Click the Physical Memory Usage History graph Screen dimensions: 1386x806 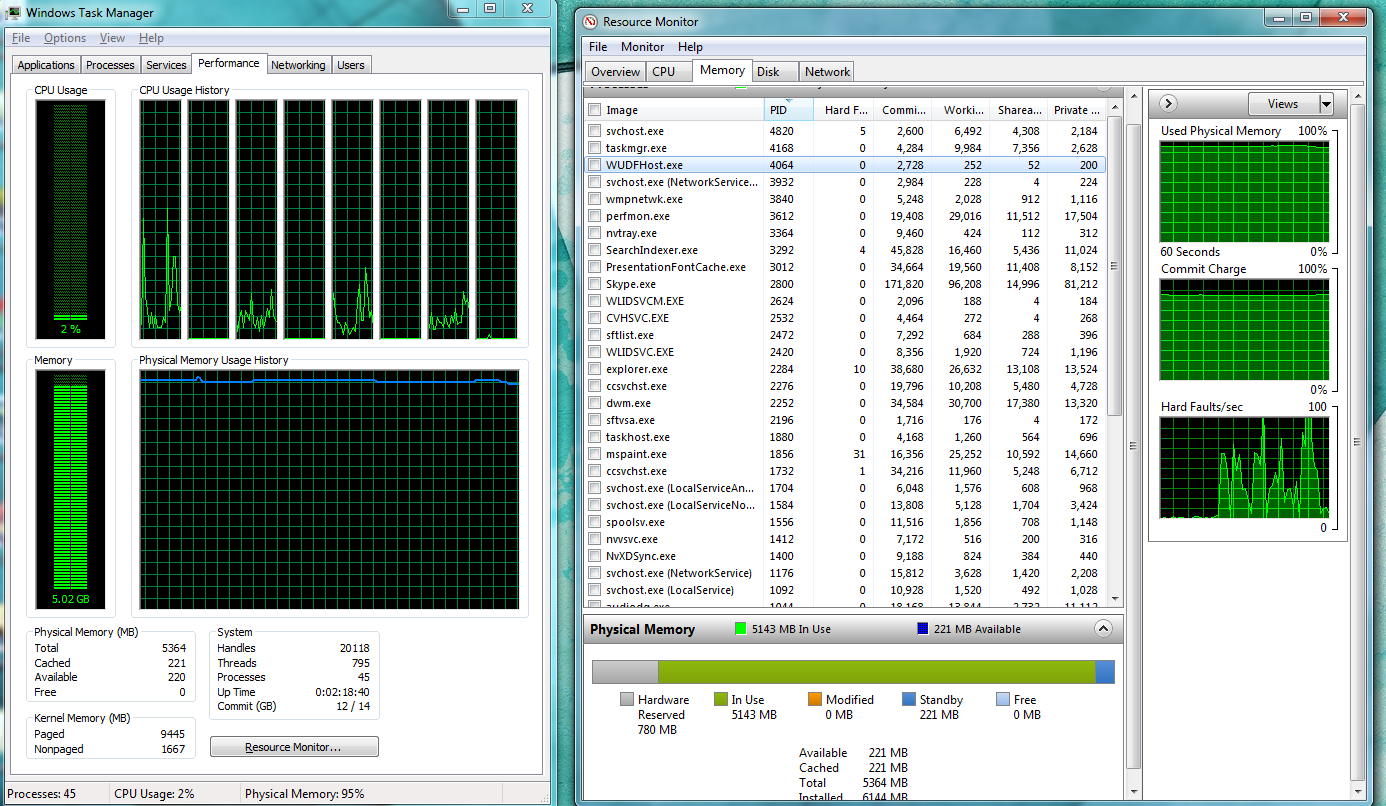(x=329, y=488)
